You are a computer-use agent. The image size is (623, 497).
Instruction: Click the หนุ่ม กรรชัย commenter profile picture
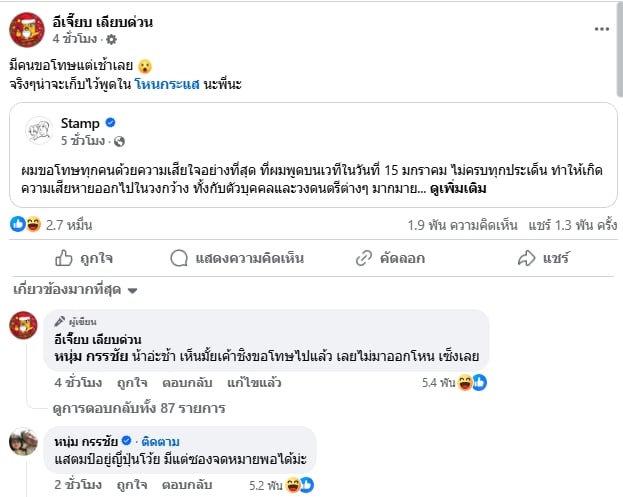[25, 441]
